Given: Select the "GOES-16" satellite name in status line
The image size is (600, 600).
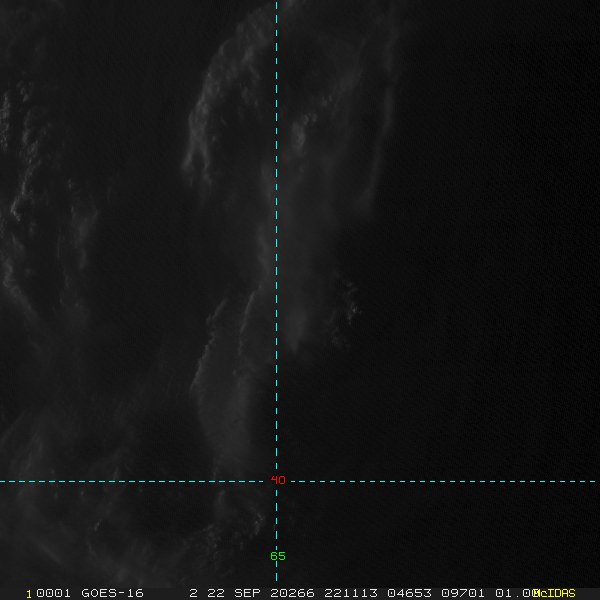Looking at the screenshot, I should tap(112, 593).
